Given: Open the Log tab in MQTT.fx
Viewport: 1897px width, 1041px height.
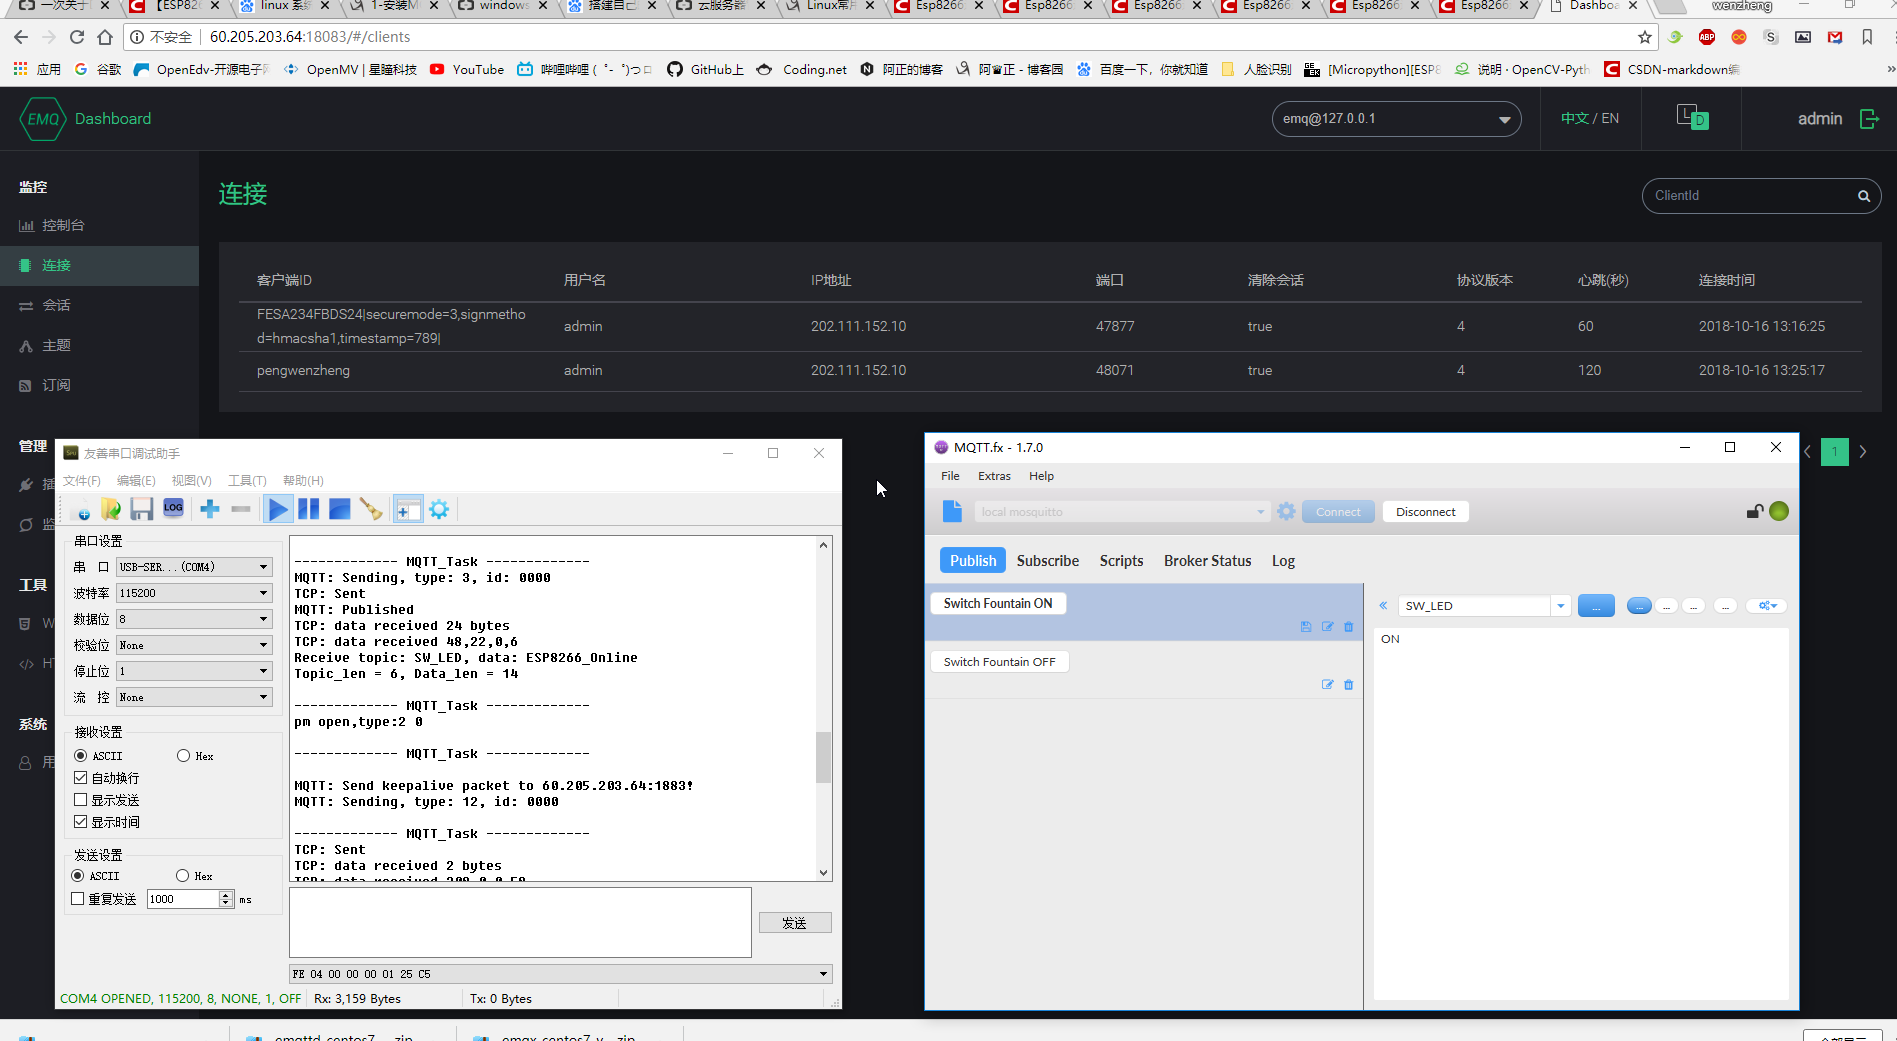Looking at the screenshot, I should click(x=1283, y=561).
